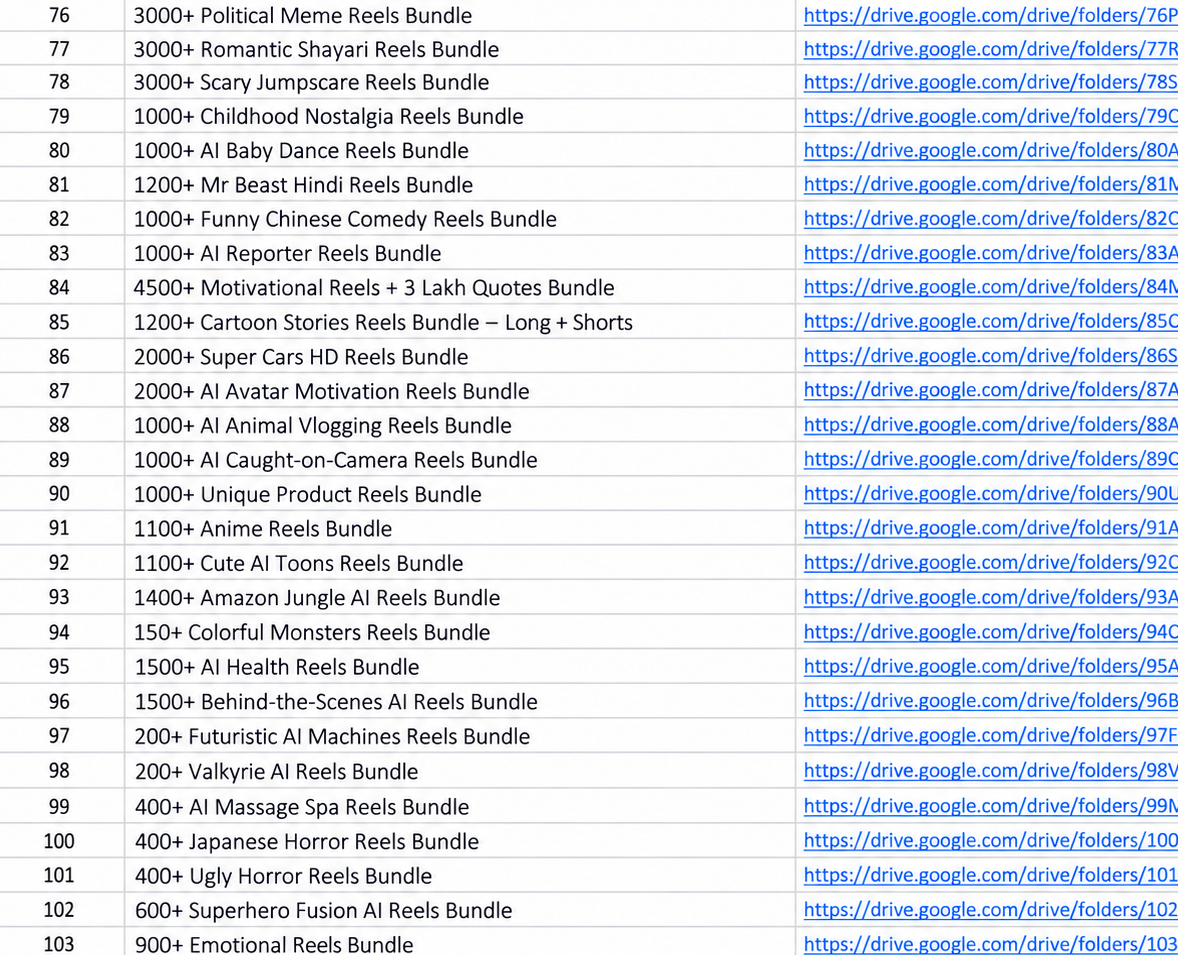Image resolution: width=1178 pixels, height=956 pixels.
Task: Click '1000+ Unique Product Reels Bundle' text
Action: tap(307, 495)
